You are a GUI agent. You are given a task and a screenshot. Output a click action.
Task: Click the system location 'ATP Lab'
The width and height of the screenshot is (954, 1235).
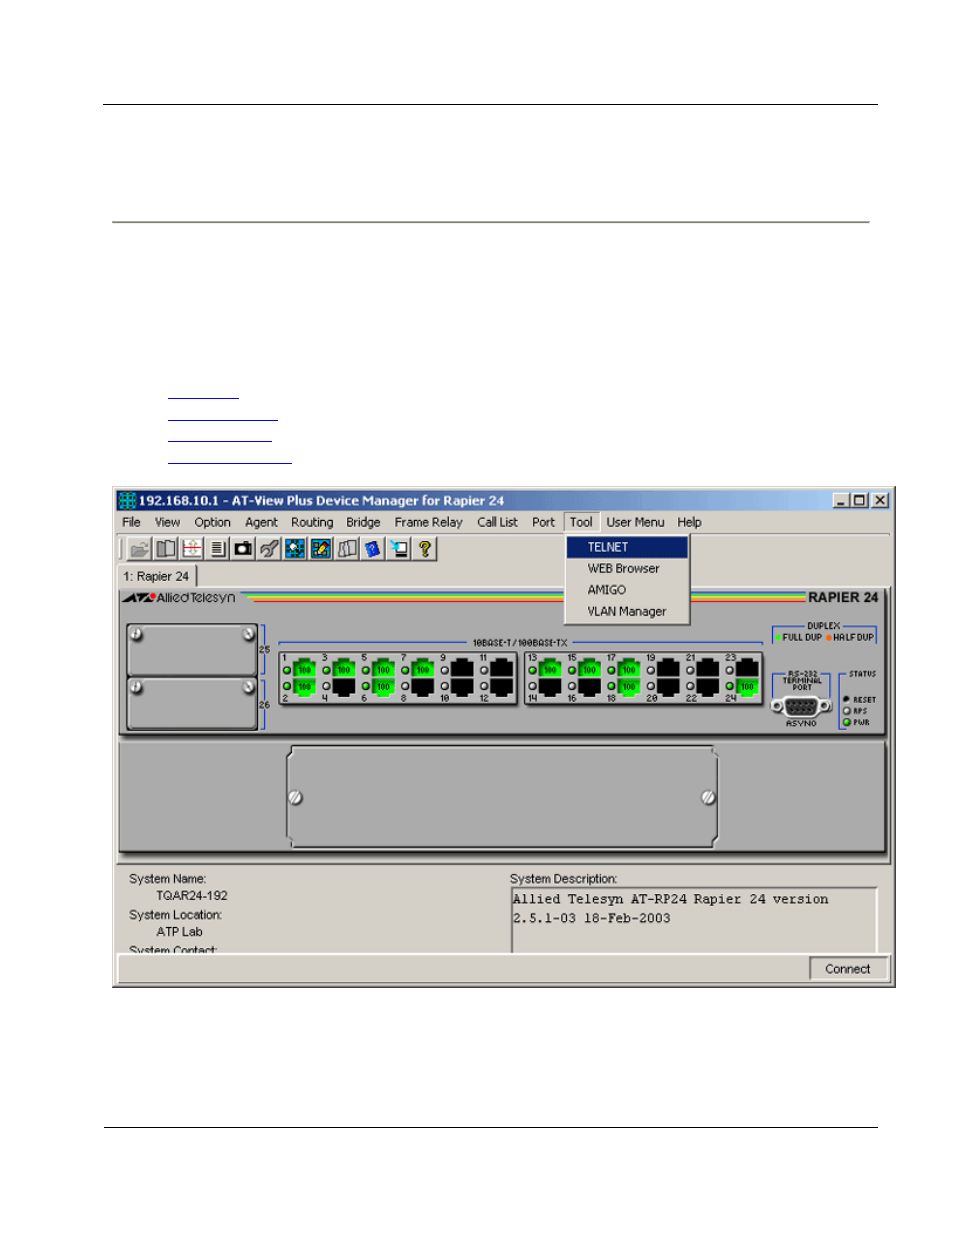point(179,932)
